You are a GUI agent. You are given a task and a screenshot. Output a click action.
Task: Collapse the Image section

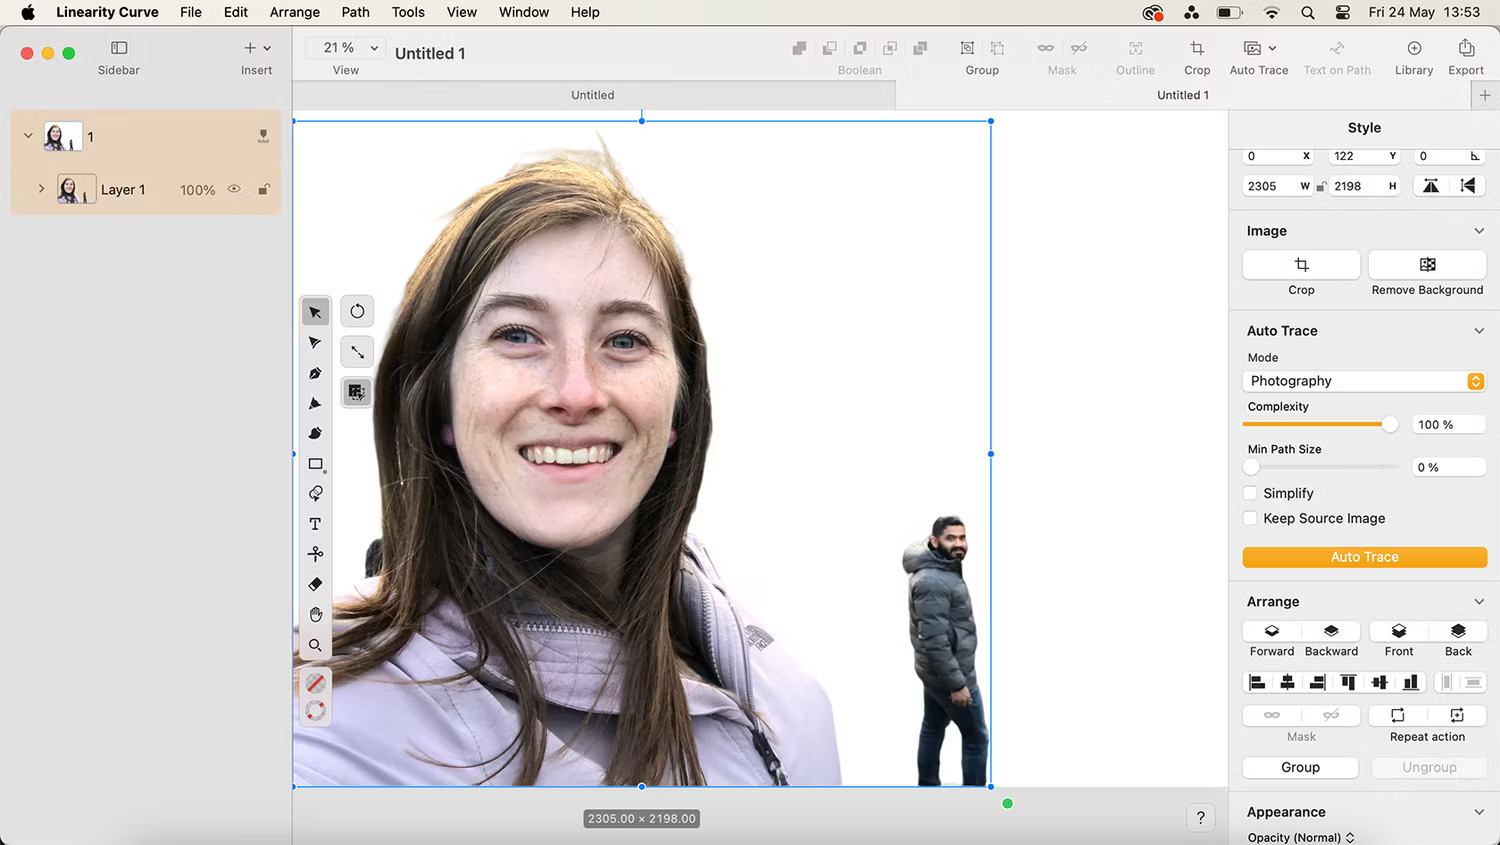click(x=1479, y=231)
